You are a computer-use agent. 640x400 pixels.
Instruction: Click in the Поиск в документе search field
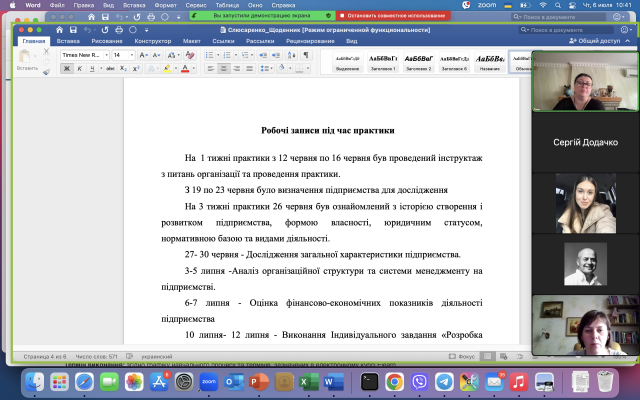click(567, 30)
